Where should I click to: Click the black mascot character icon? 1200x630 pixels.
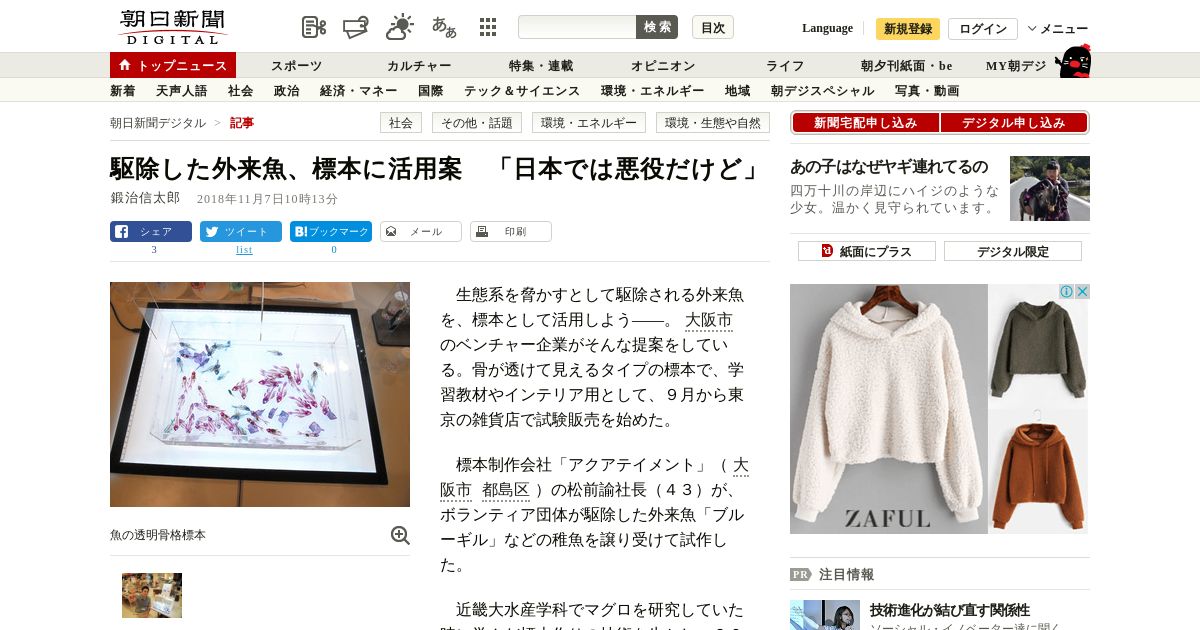1073,61
